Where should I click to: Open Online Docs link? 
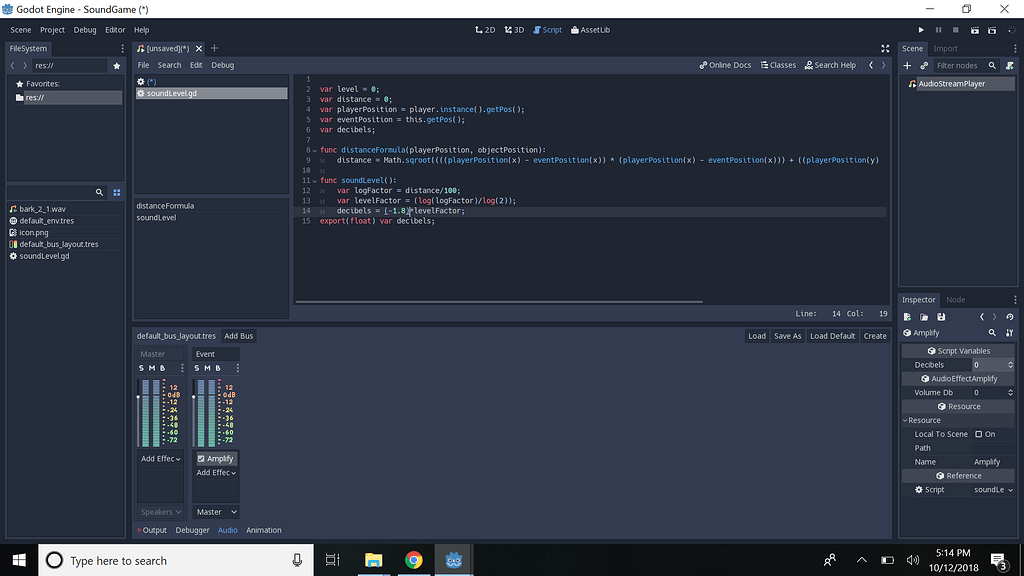coord(725,65)
